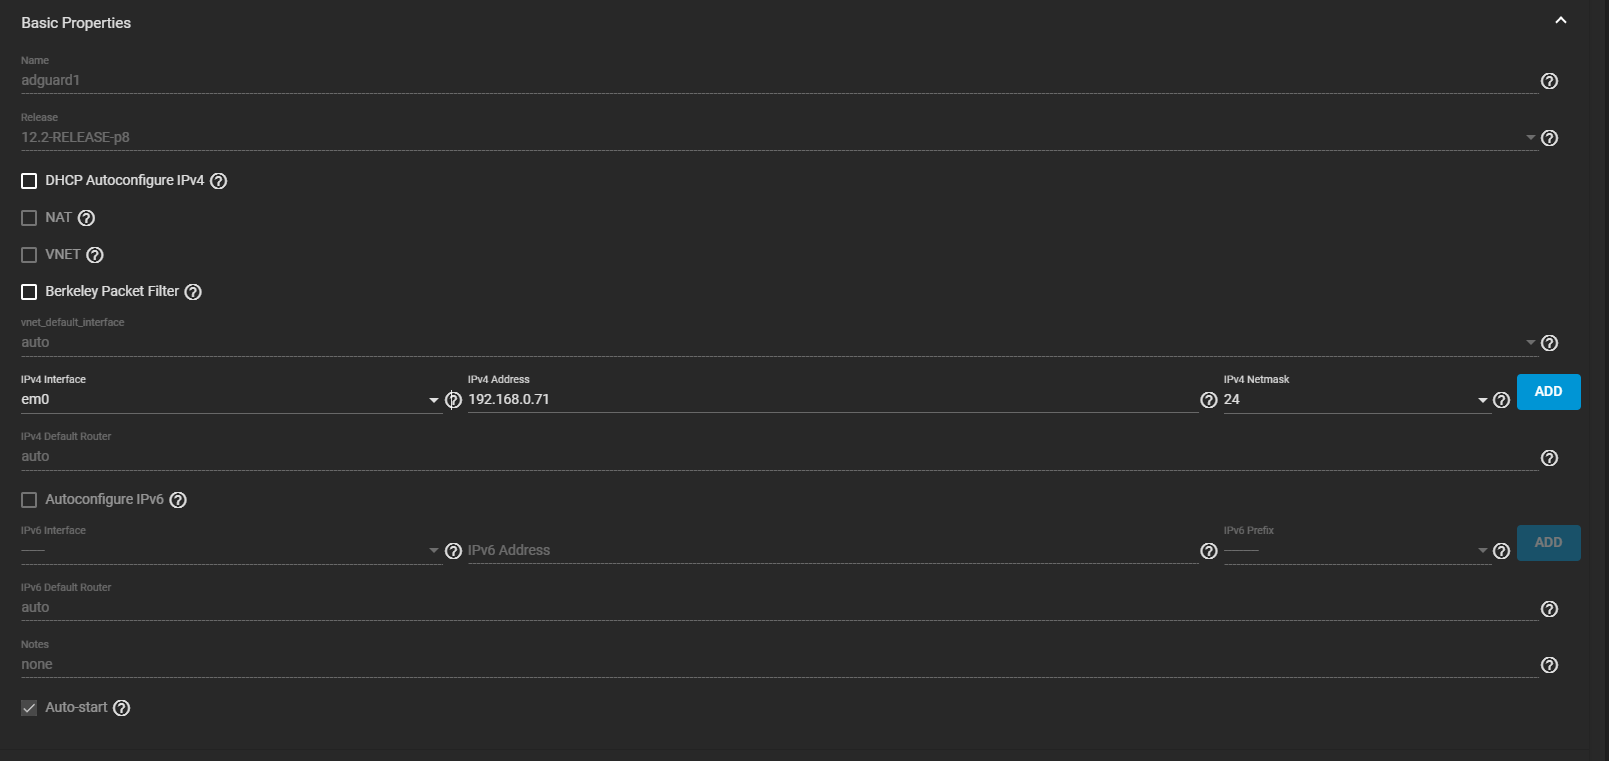
Task: Click the IPv4 Address input field
Action: pyautogui.click(x=830, y=400)
